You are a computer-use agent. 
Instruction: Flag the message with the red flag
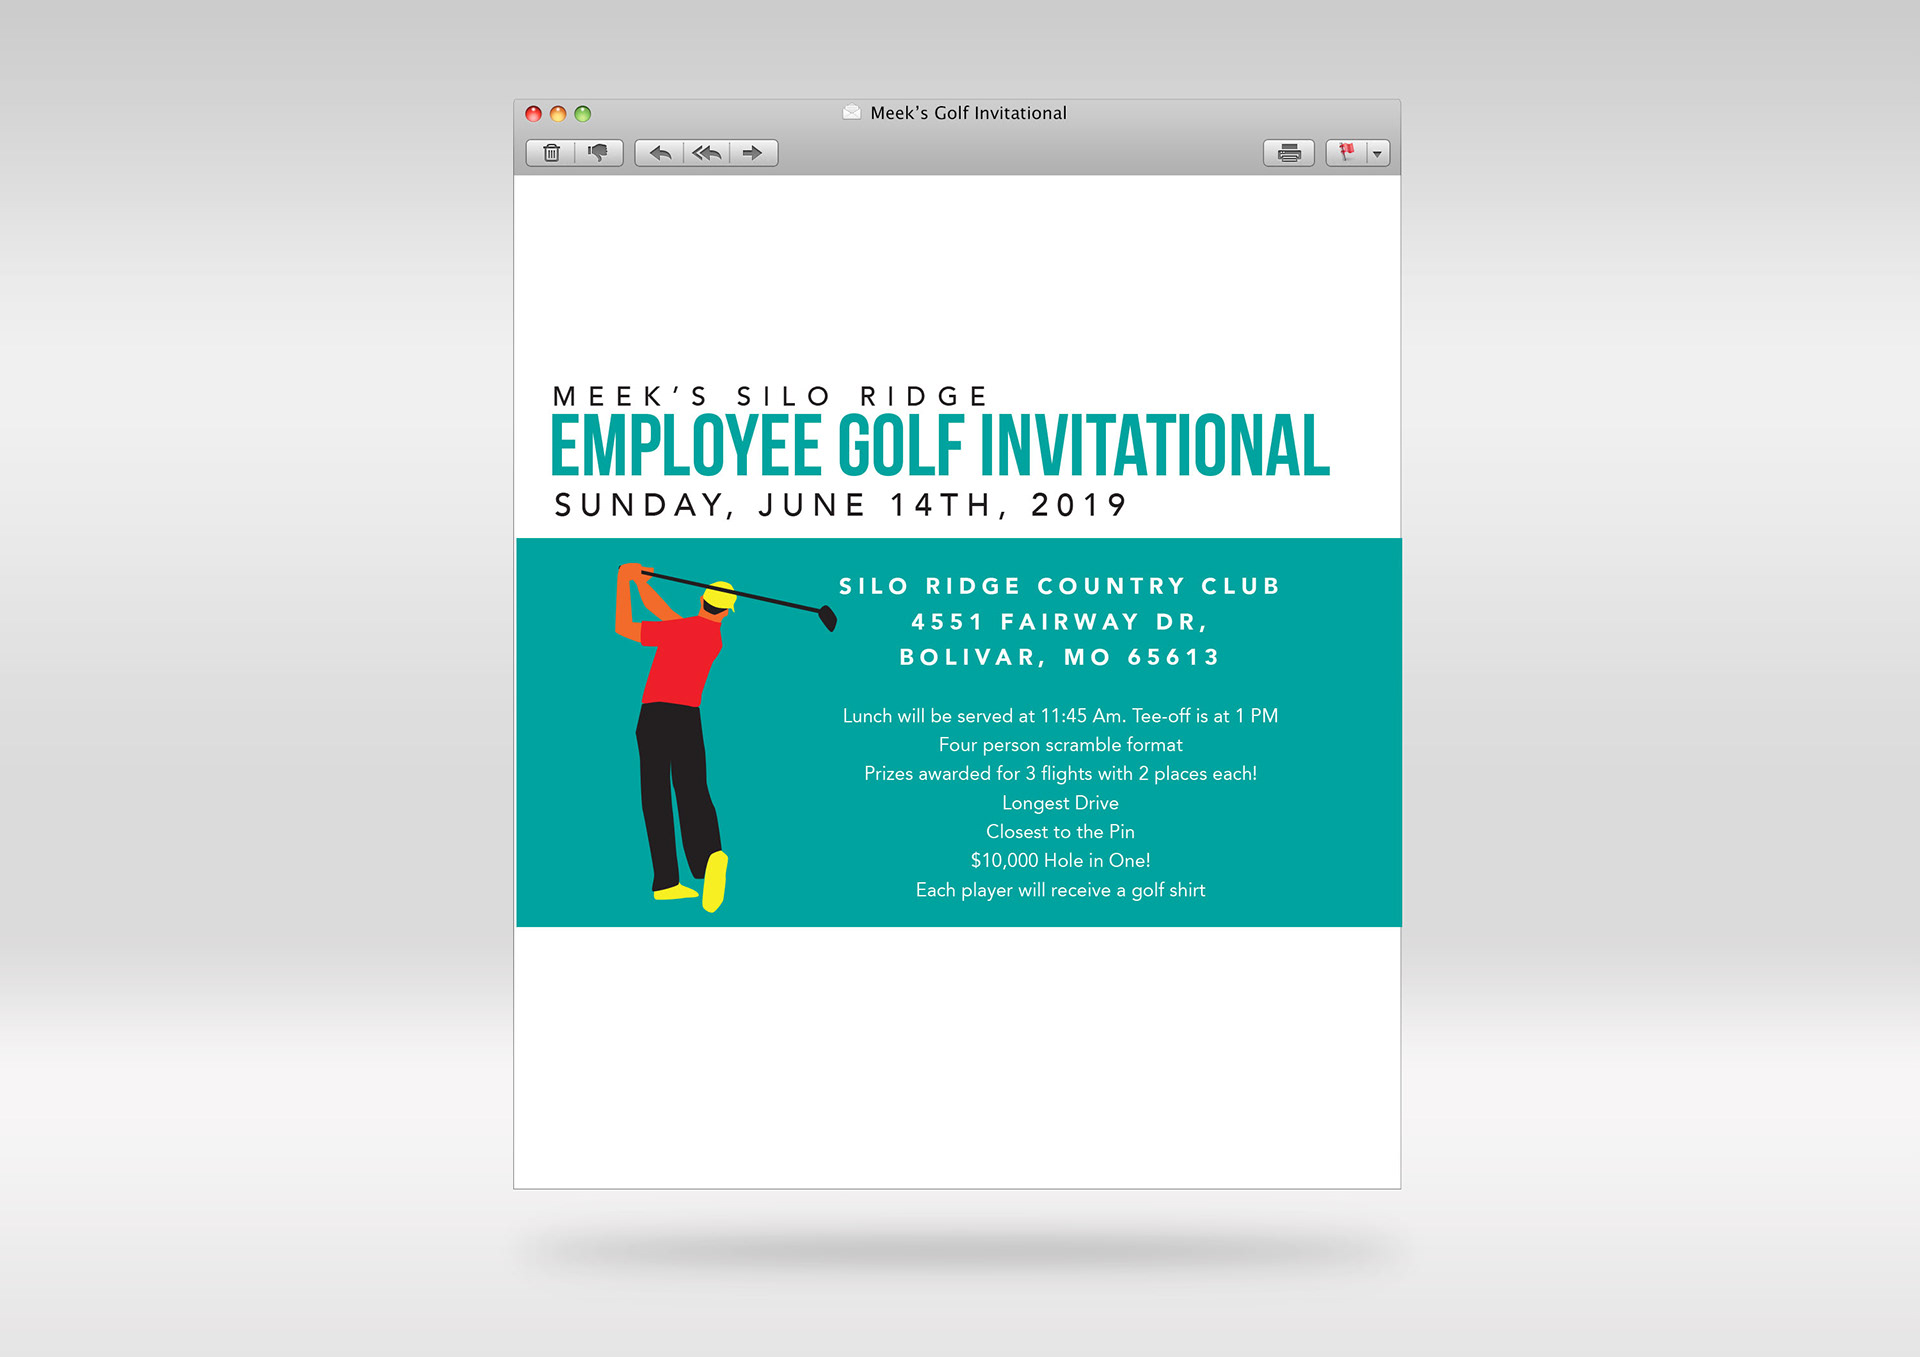pyautogui.click(x=1347, y=153)
